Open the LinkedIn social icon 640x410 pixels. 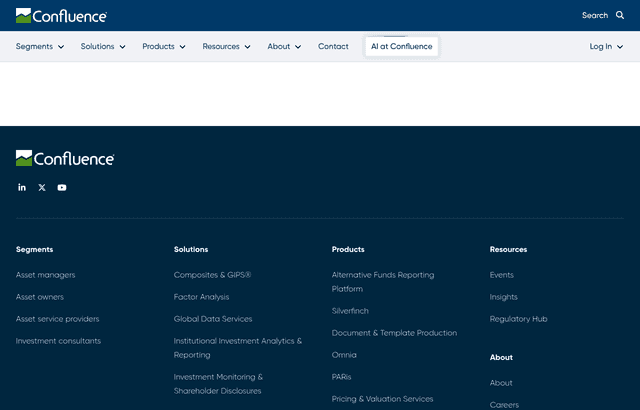(22, 187)
